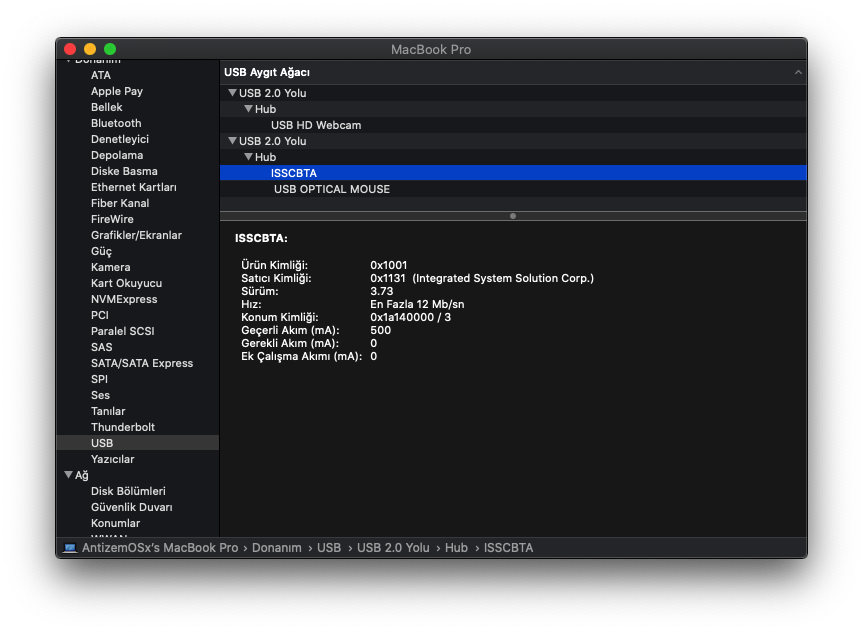Click Donanım in the path bar

(277, 548)
